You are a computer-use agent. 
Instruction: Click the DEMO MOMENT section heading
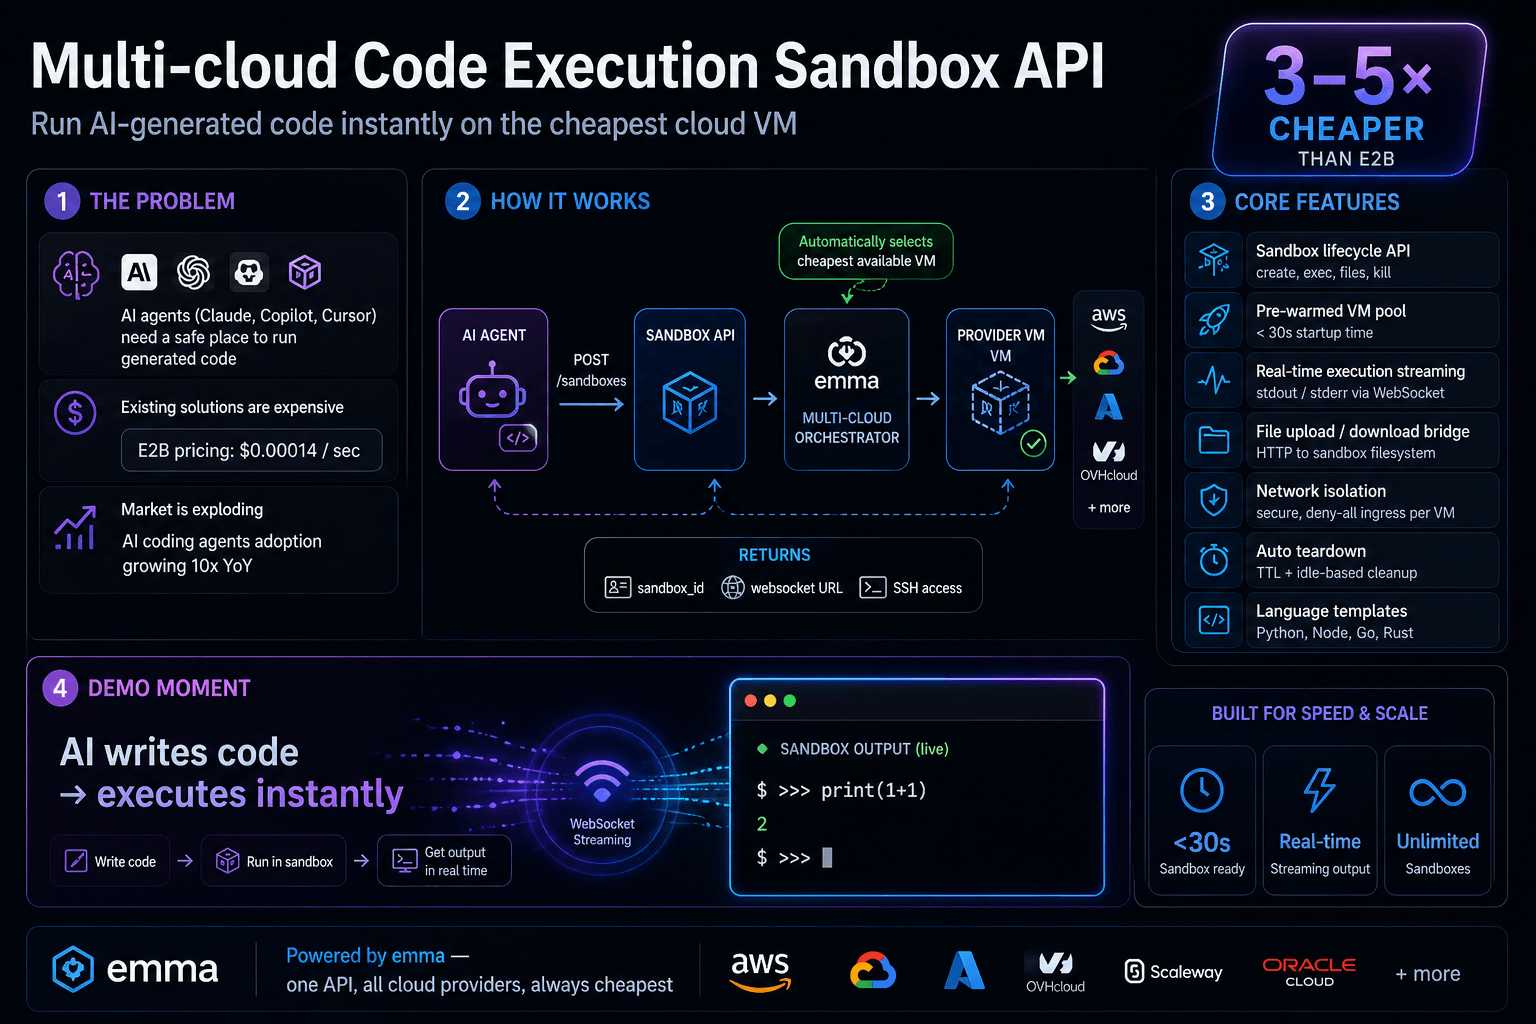point(169,688)
